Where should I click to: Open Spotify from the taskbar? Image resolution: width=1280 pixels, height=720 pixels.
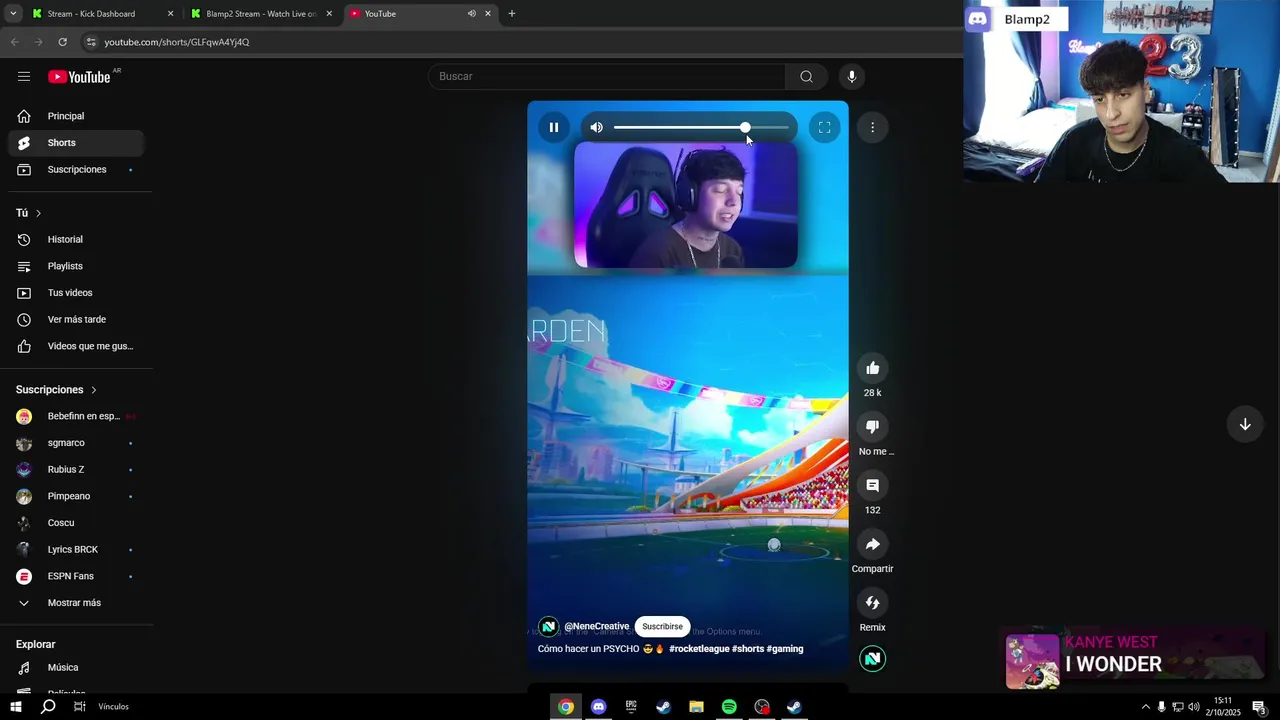tap(729, 707)
